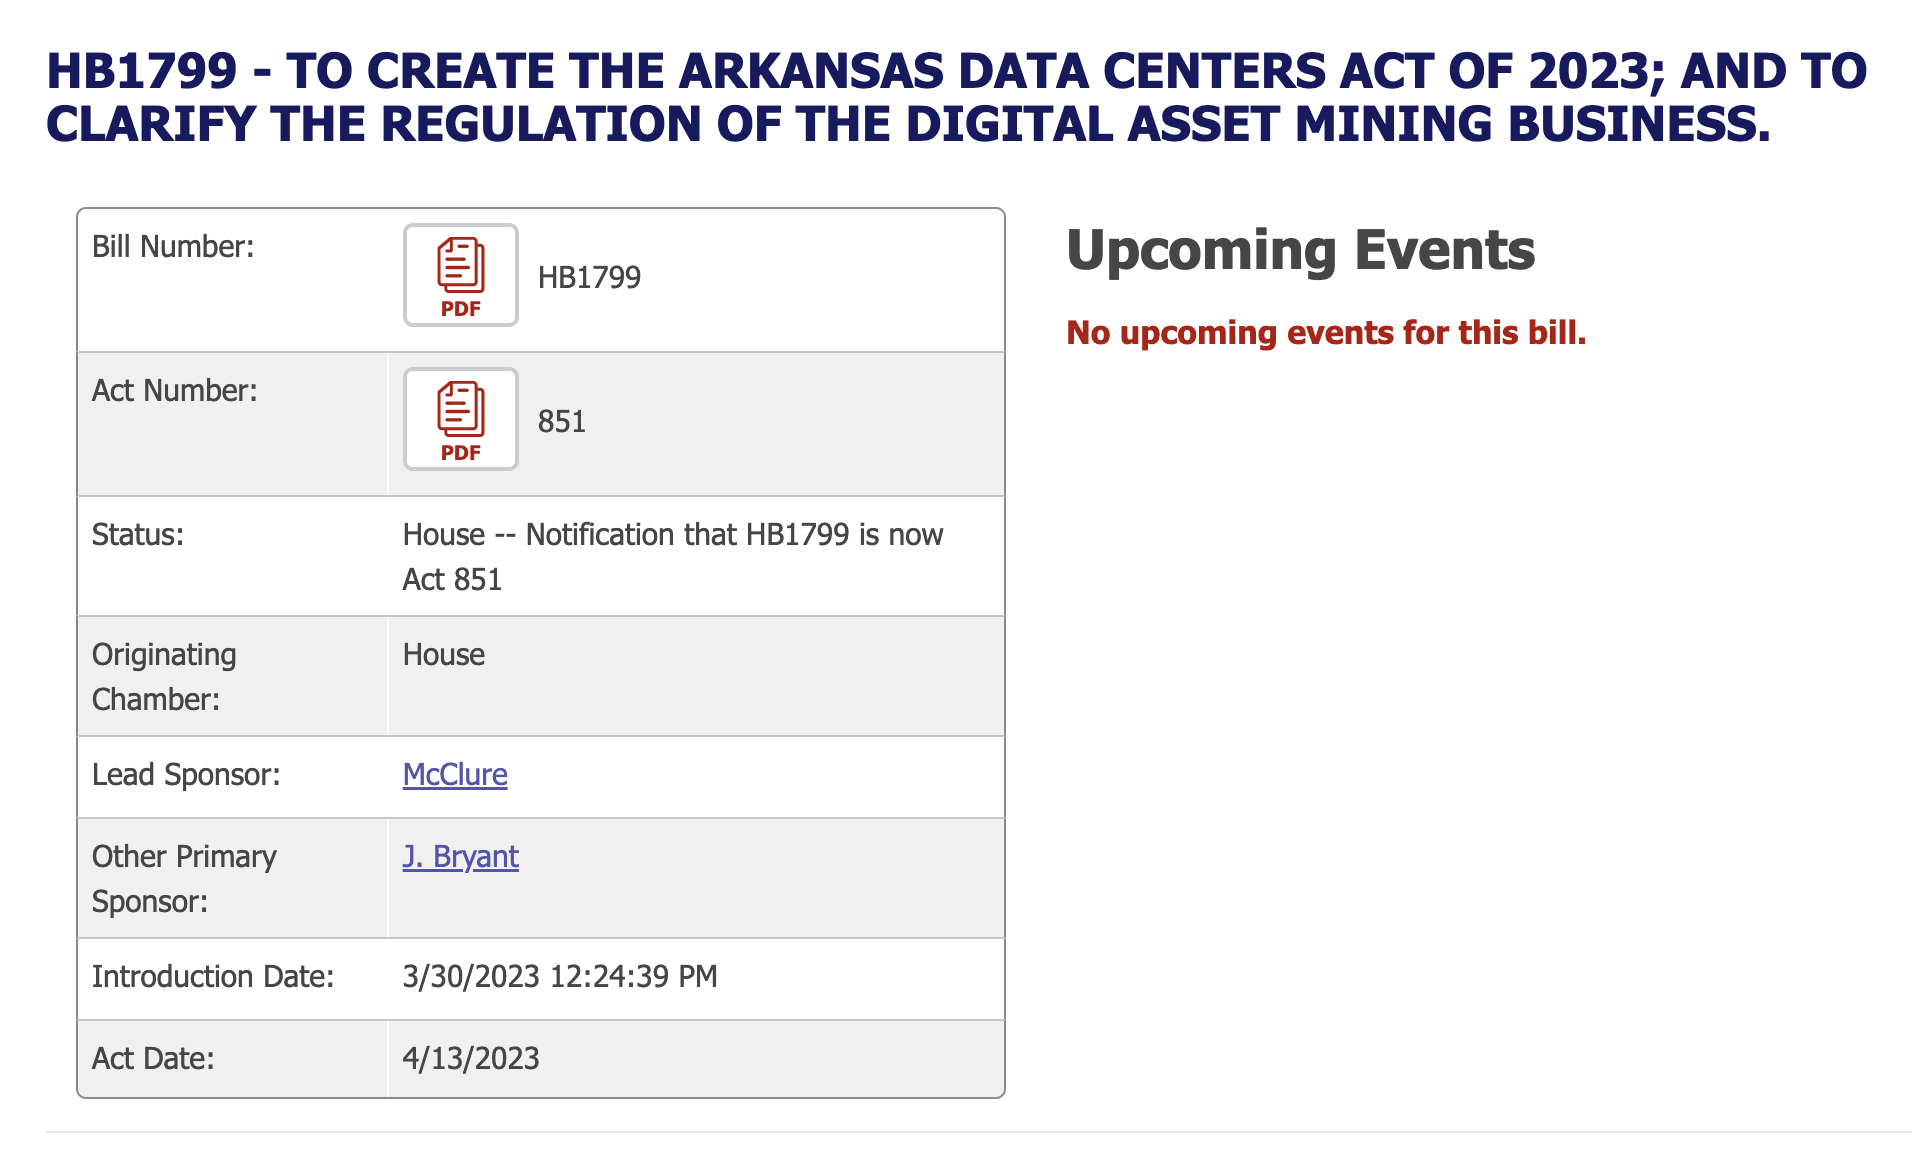The width and height of the screenshot is (1912, 1152).
Task: Click the act date 4/13/2023 value
Action: 471,1059
